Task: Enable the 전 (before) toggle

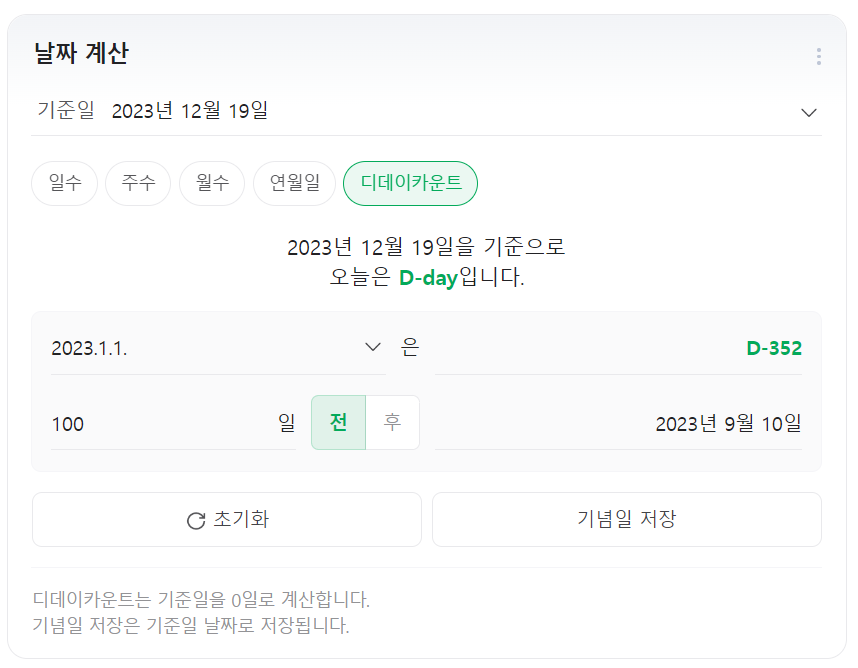Action: click(x=338, y=422)
